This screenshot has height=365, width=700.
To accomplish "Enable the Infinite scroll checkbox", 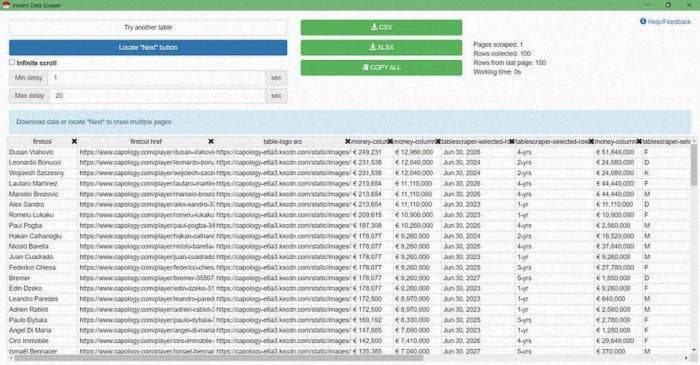I will click(12, 62).
